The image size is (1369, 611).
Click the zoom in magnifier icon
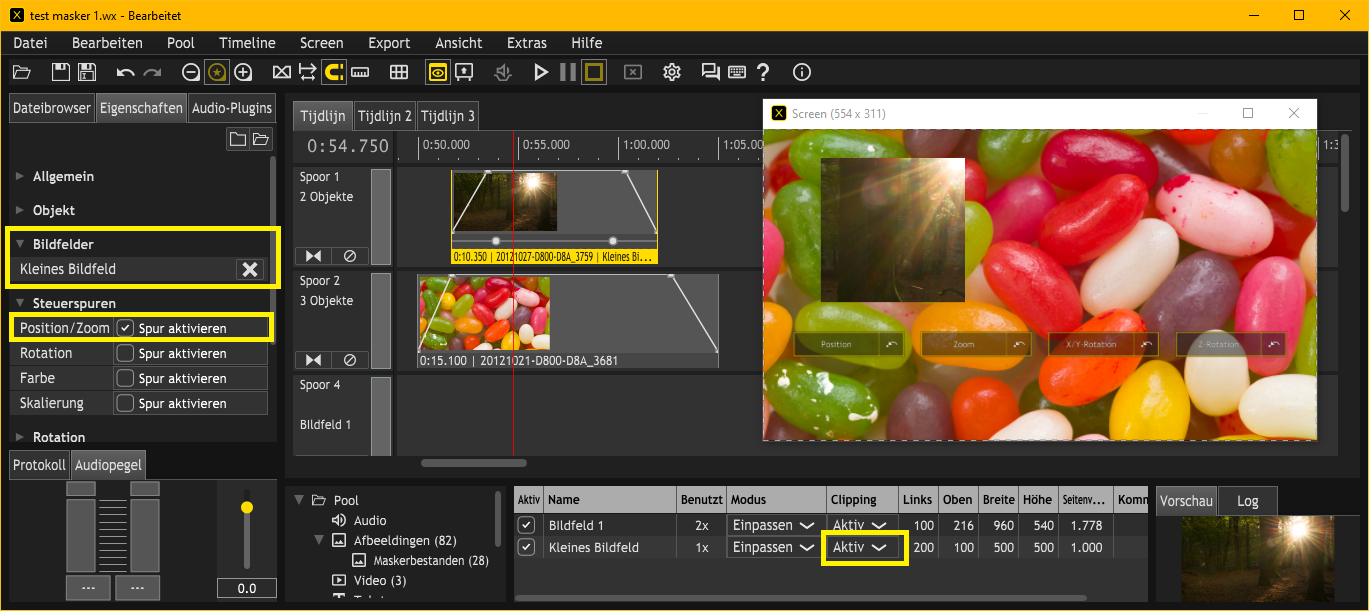pyautogui.click(x=243, y=72)
